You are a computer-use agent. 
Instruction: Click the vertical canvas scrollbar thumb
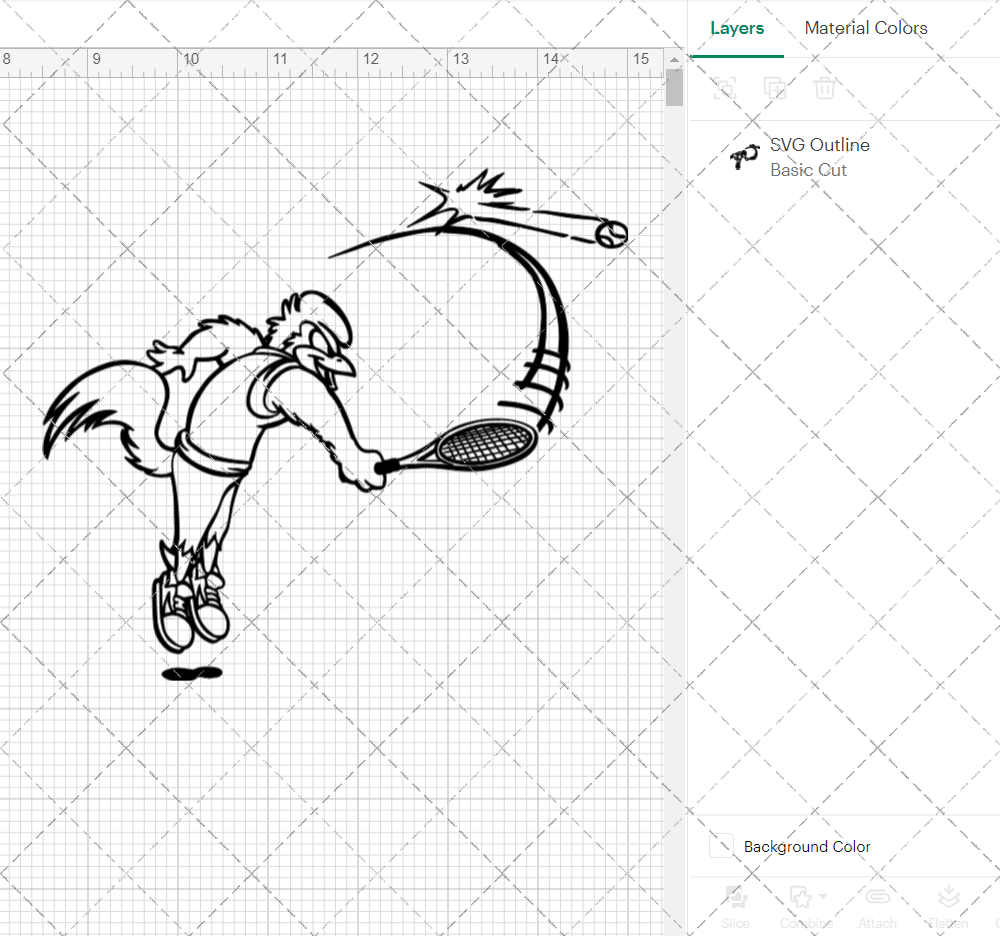(674, 87)
